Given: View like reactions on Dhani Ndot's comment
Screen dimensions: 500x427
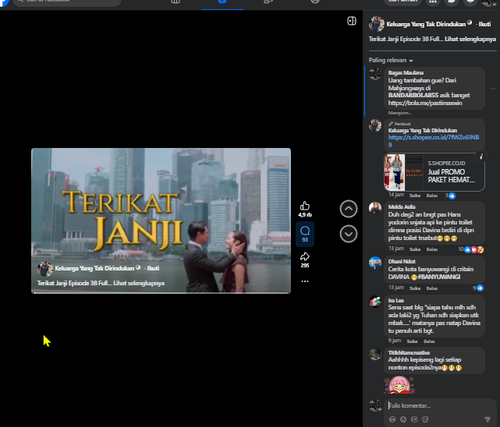Looking at the screenshot, I should pos(479,288).
